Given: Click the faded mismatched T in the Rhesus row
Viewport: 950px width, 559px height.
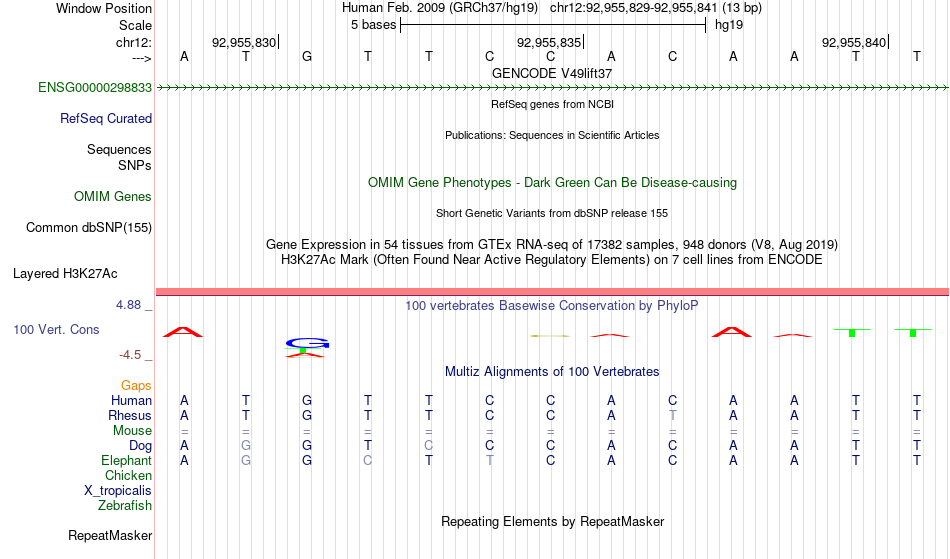Looking at the screenshot, I should 673,416.
